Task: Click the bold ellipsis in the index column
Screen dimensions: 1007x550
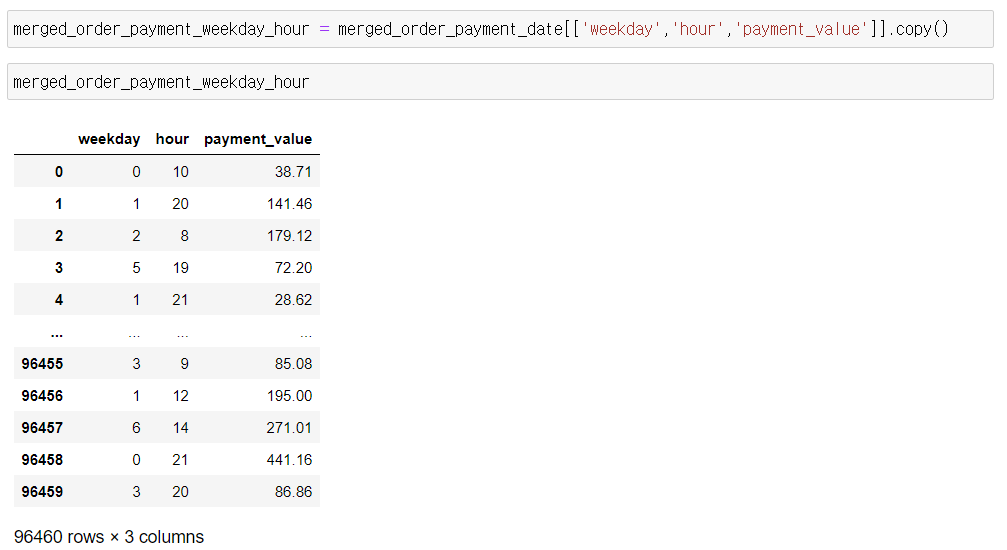Action: click(57, 333)
